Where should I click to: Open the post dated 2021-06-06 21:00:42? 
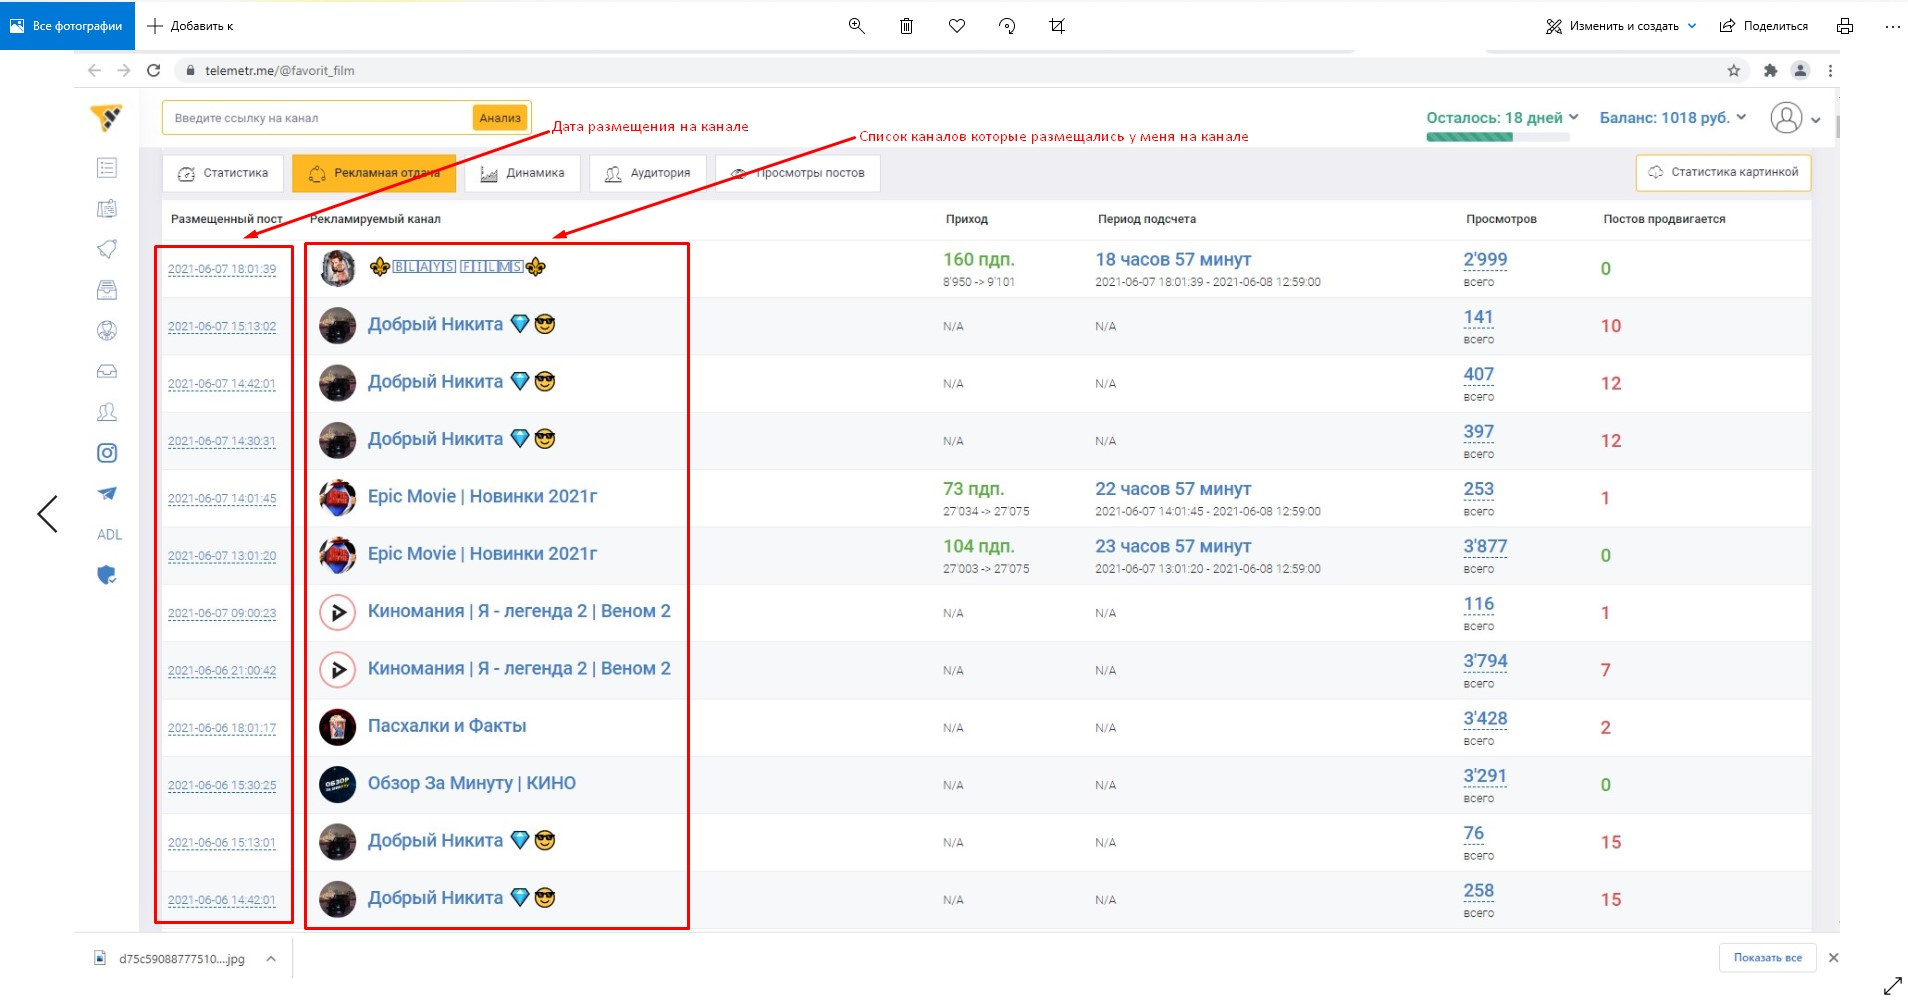click(222, 671)
